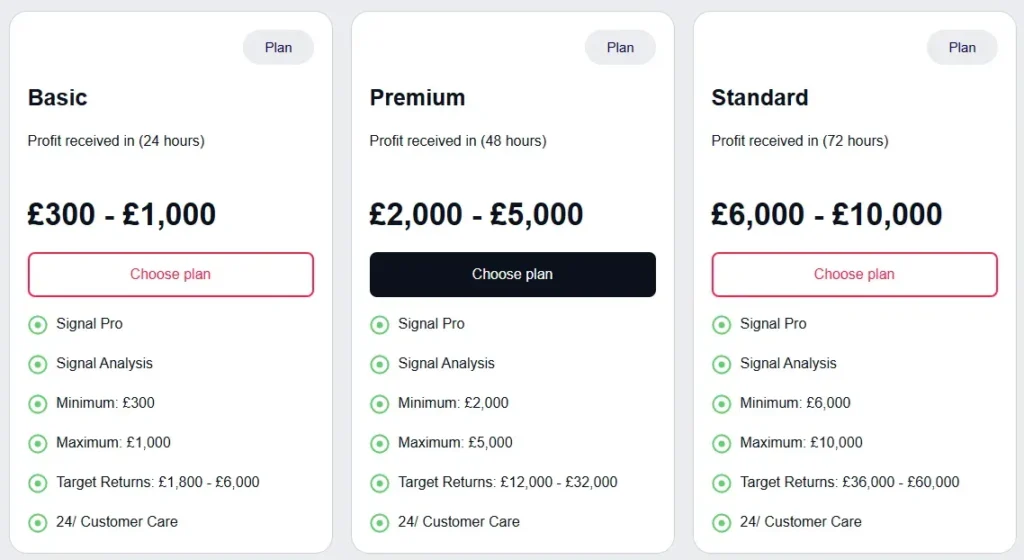Click the £6,000 - £10,000 price heading
The width and height of the screenshot is (1024, 560).
826,214
